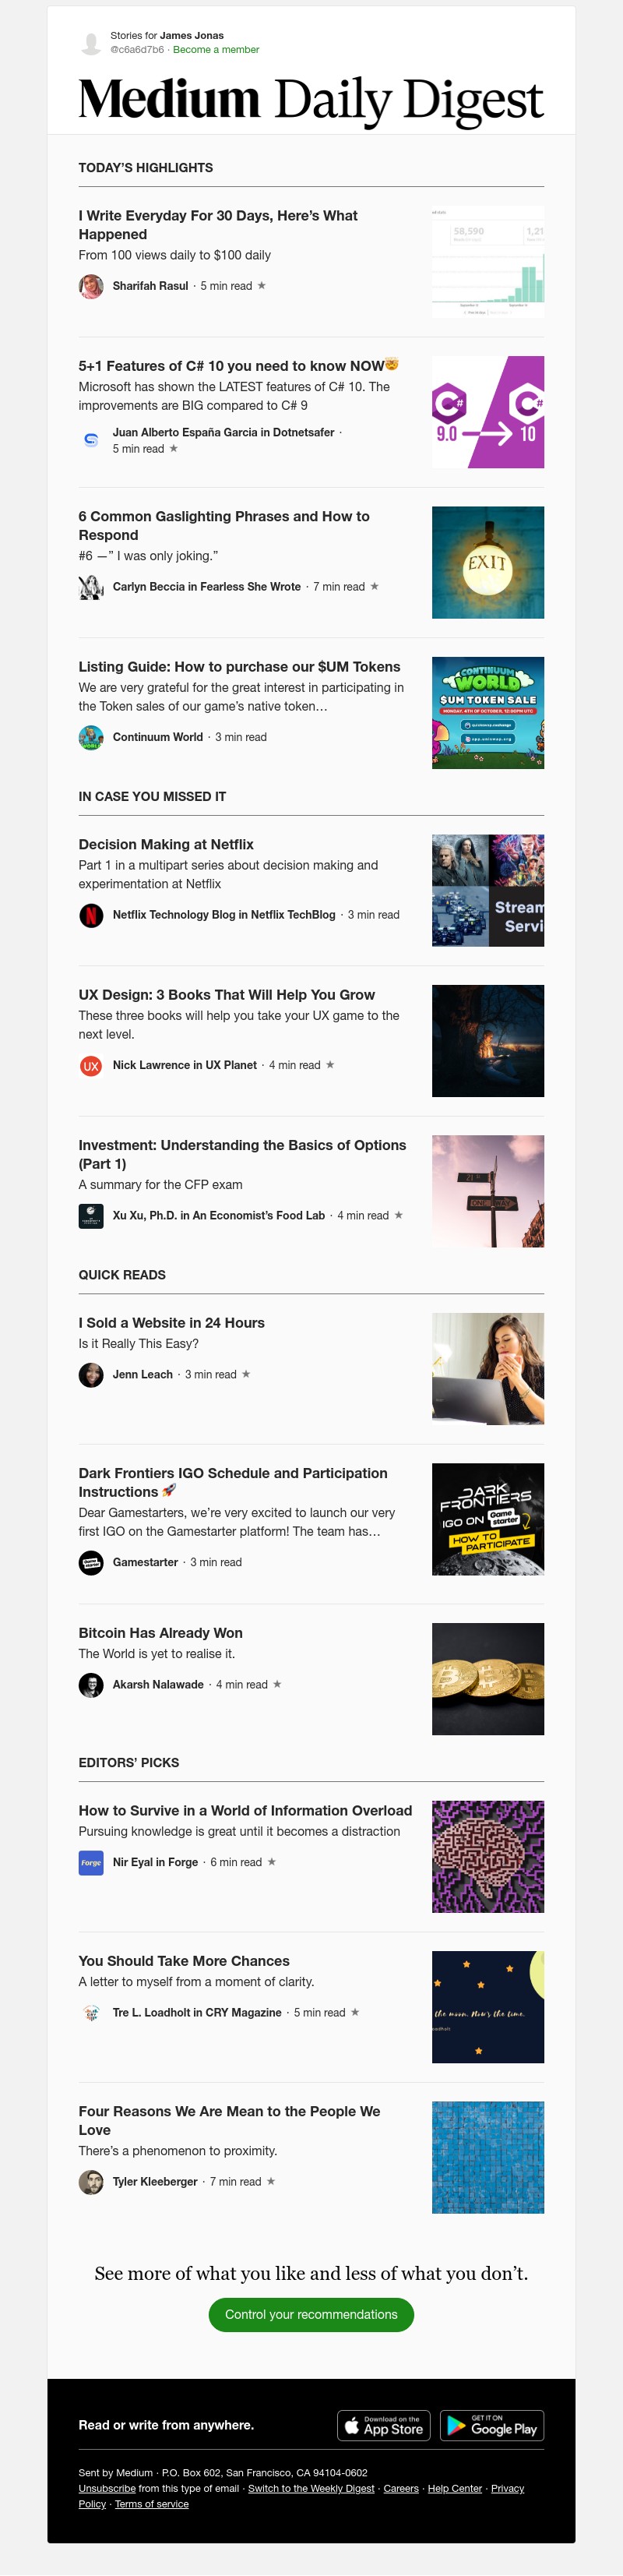623x2576 pixels.
Task: Follow the Become a member link
Action: (216, 50)
